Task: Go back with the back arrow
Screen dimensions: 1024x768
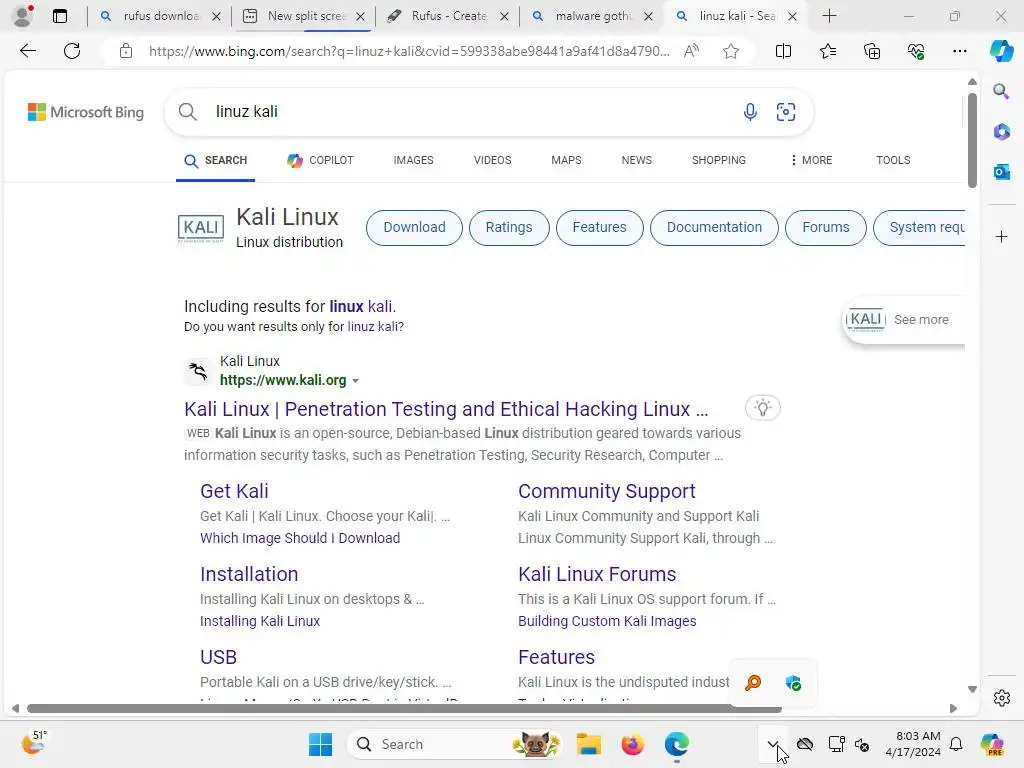Action: click(x=27, y=51)
